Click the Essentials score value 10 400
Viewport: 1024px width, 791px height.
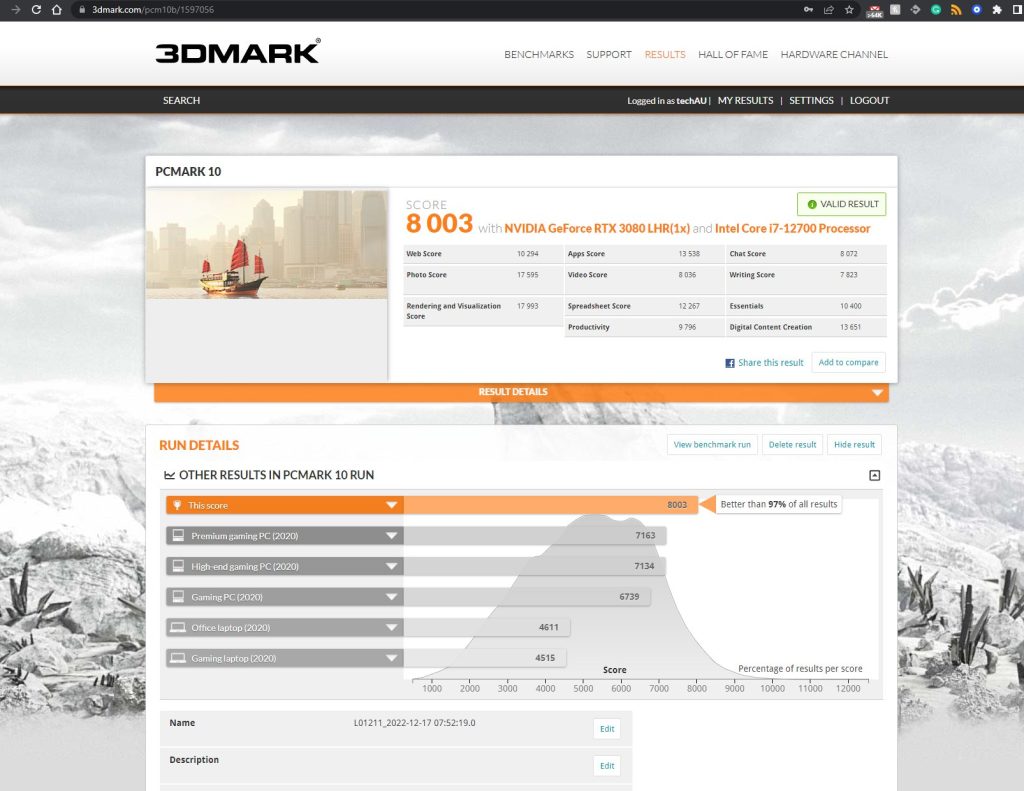tap(850, 306)
